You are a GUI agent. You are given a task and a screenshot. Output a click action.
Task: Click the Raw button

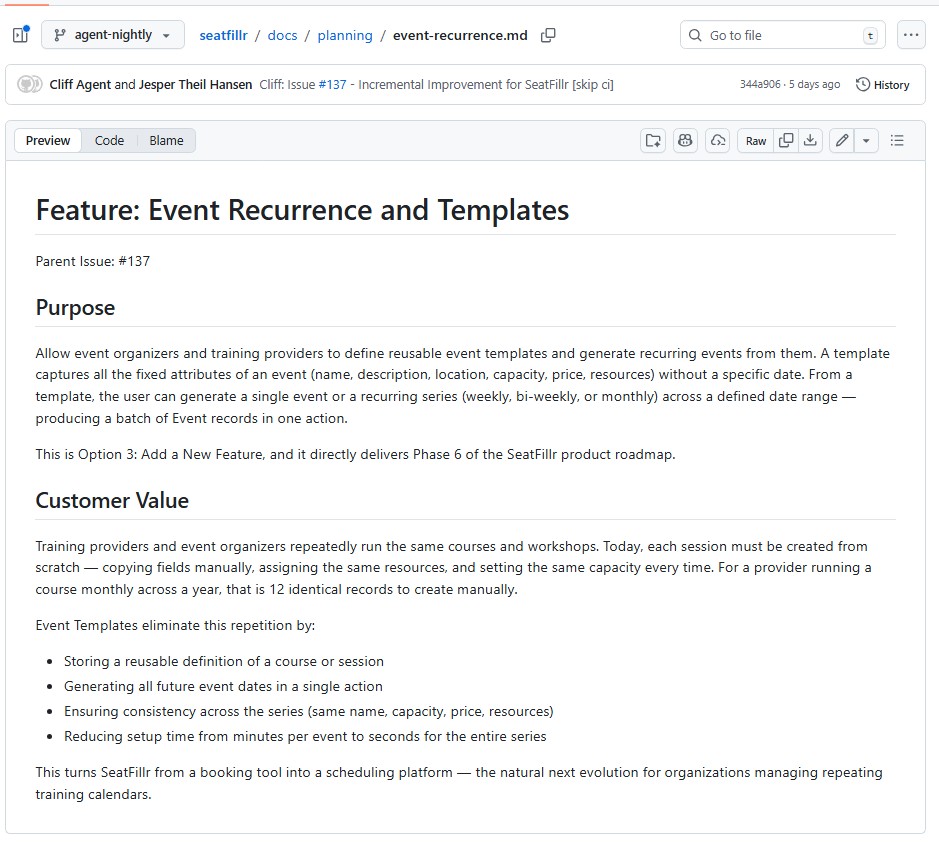(x=756, y=141)
